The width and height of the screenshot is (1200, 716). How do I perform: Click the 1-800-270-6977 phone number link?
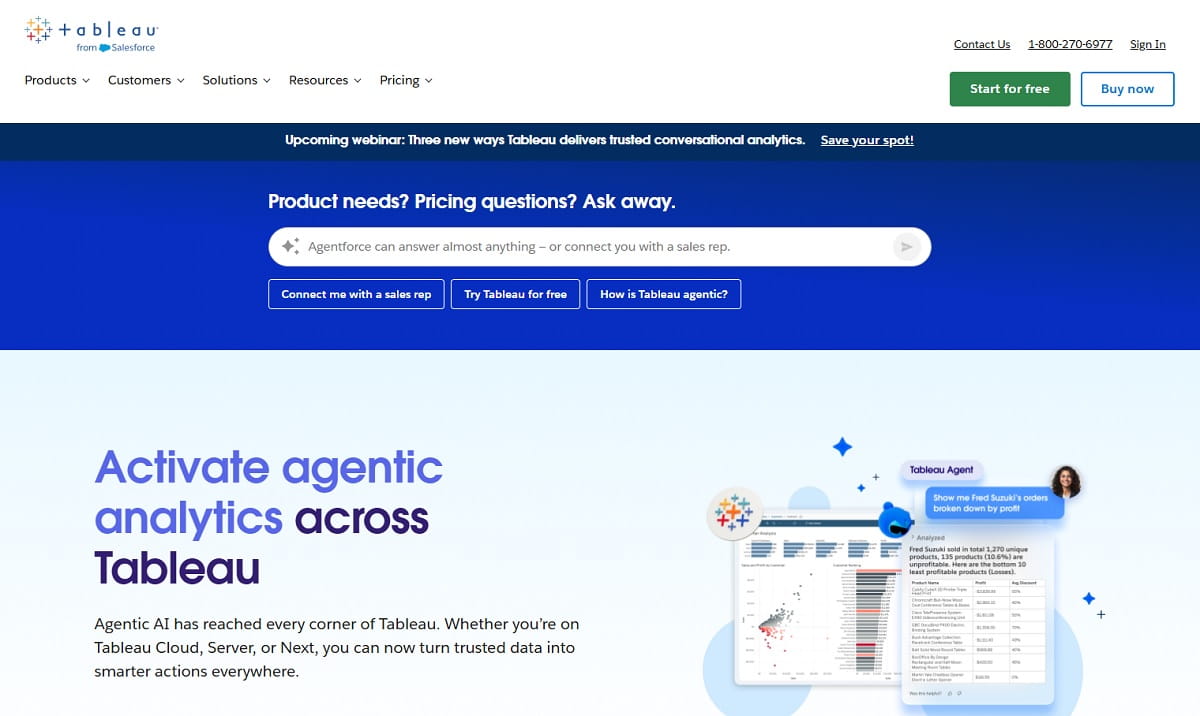pos(1070,44)
